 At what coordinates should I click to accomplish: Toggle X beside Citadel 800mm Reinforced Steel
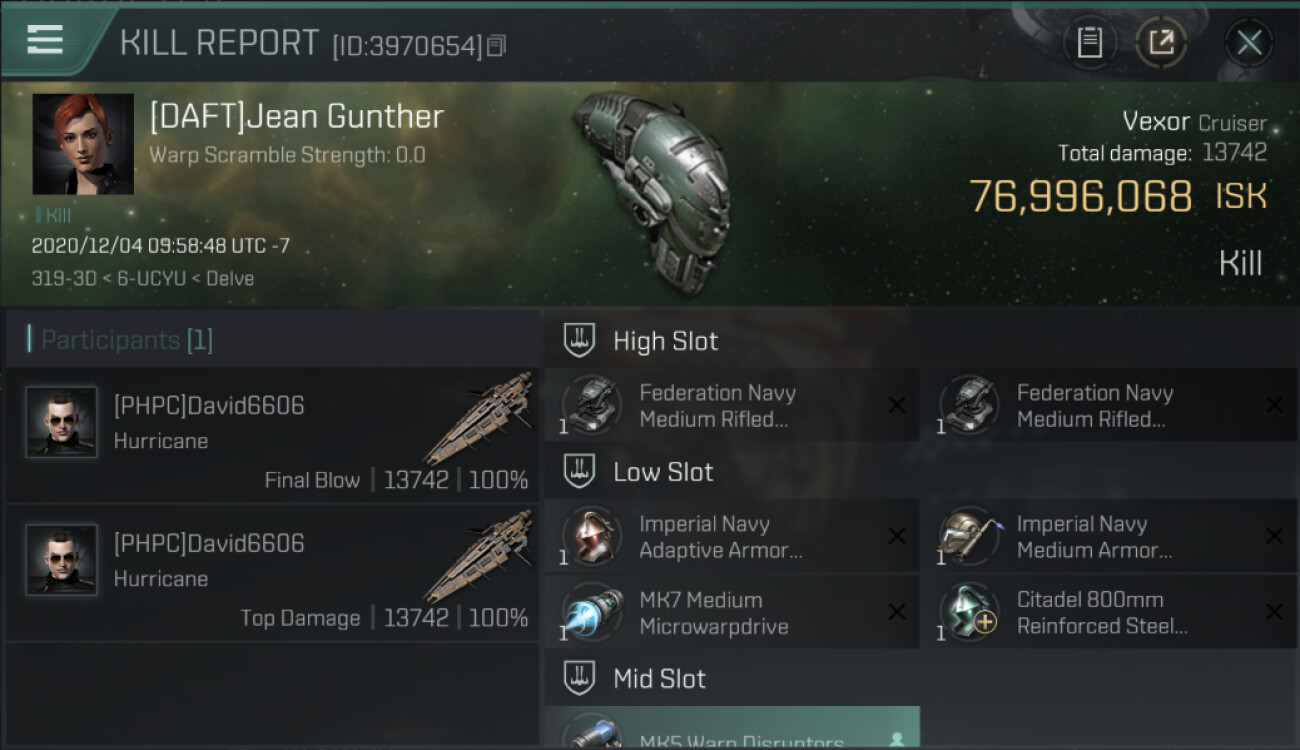pyautogui.click(x=1274, y=612)
